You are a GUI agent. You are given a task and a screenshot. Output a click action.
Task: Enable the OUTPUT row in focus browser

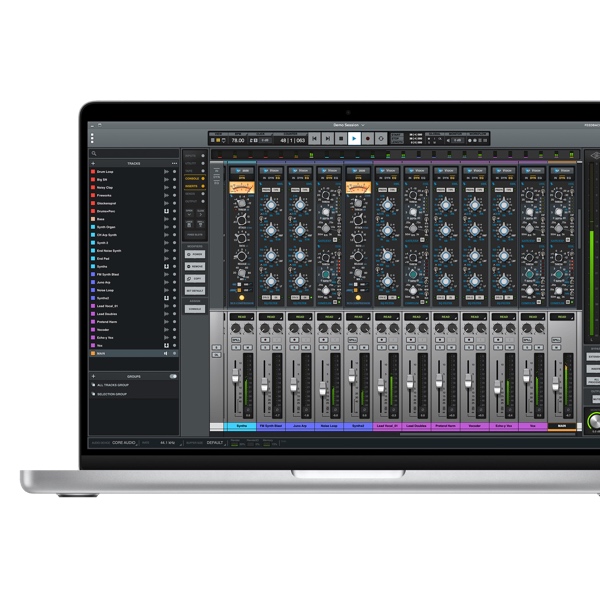195,201
